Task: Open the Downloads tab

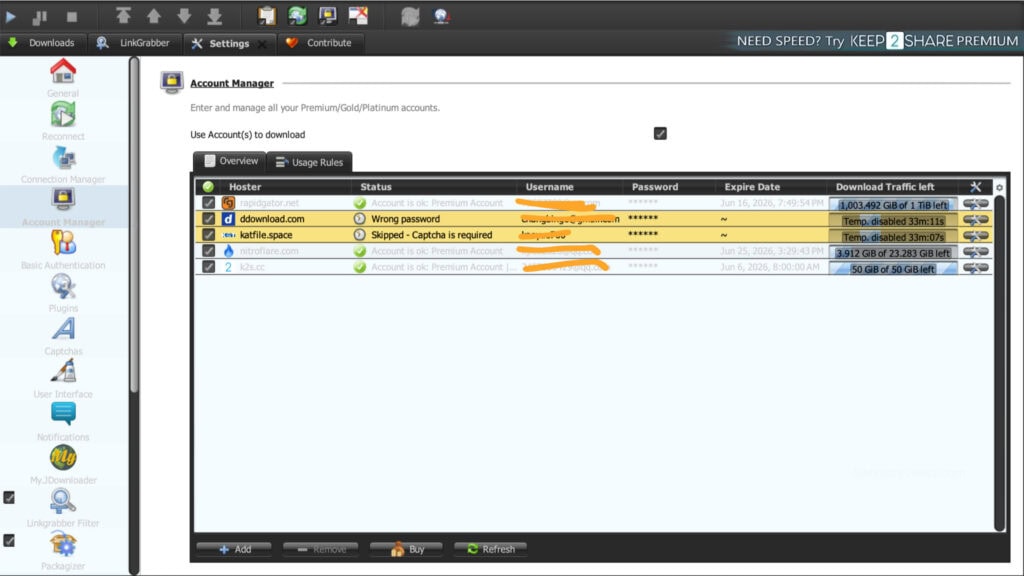Action: pyautogui.click(x=42, y=43)
